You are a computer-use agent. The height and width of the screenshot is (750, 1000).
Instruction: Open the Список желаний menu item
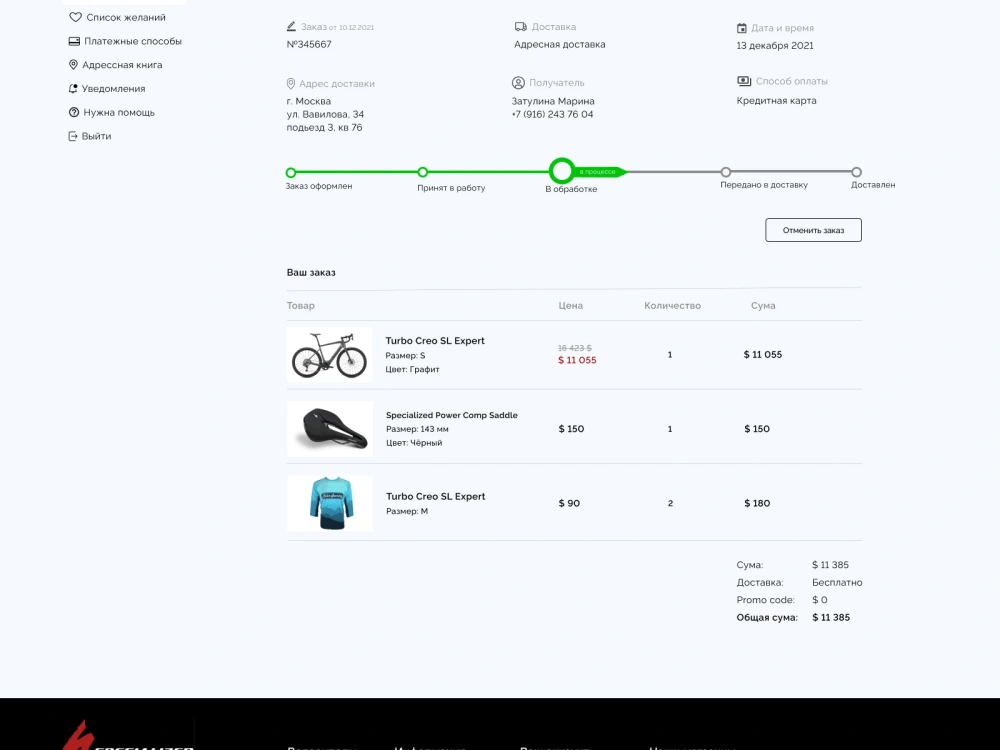126,17
